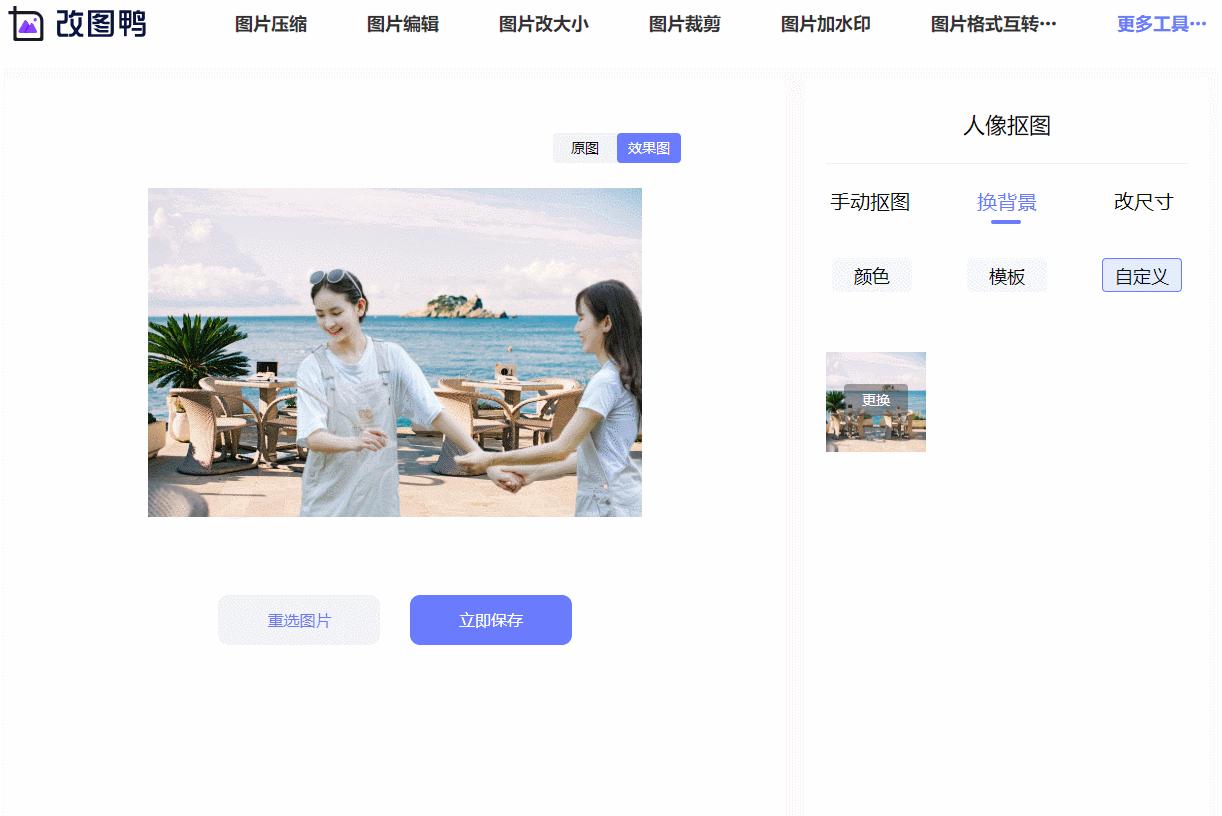Open the 图片裁剪 tool
Screen dimensions: 1222x816
pyautogui.click(x=683, y=24)
